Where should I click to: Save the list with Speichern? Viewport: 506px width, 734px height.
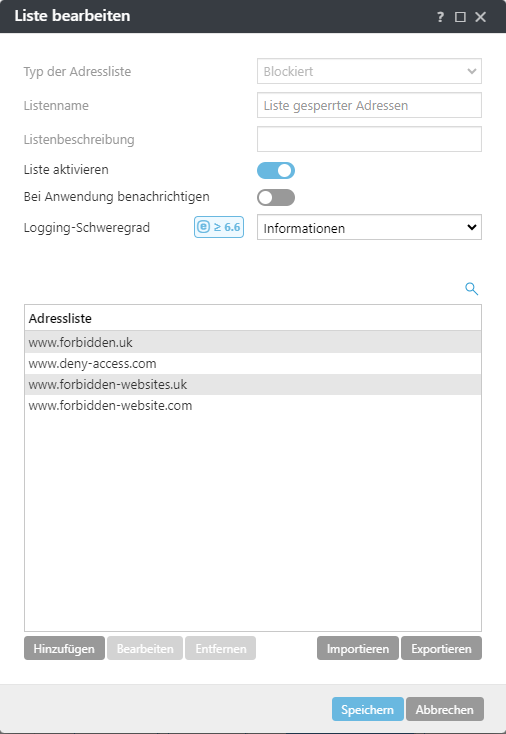pyautogui.click(x=367, y=709)
